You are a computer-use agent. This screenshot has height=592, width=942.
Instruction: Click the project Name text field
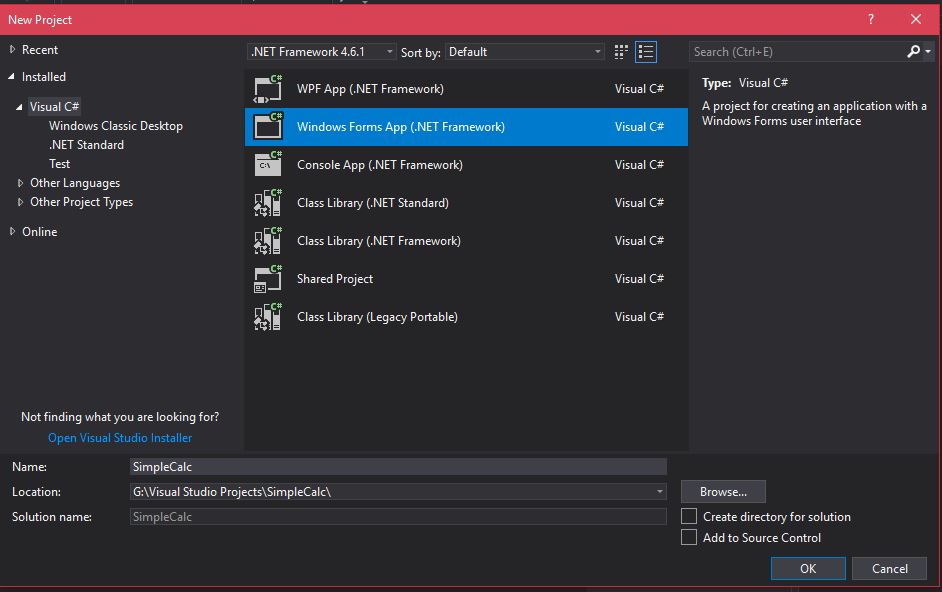(x=398, y=467)
